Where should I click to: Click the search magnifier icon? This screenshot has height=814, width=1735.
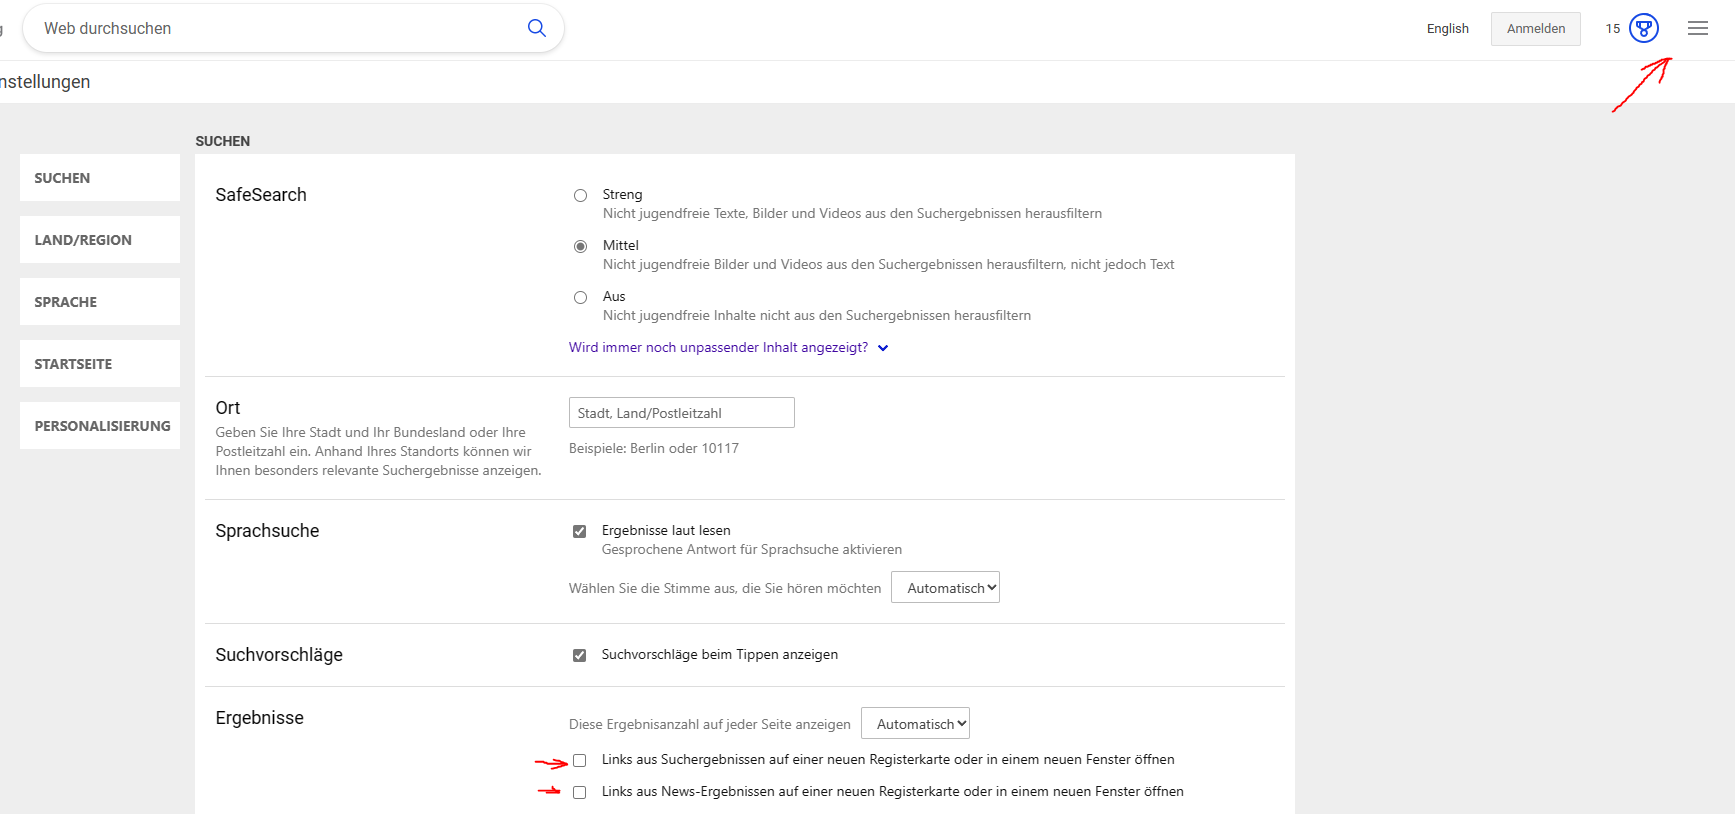point(537,28)
